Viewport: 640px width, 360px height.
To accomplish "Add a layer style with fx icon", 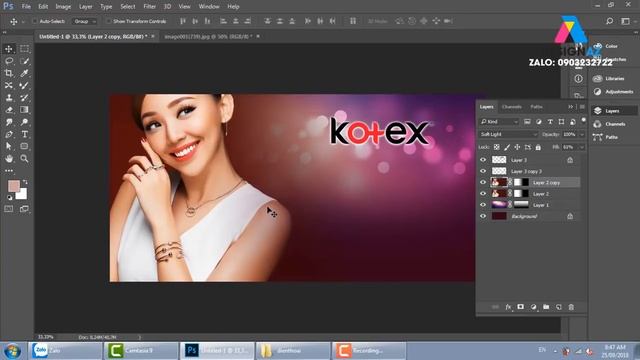I will 508,307.
